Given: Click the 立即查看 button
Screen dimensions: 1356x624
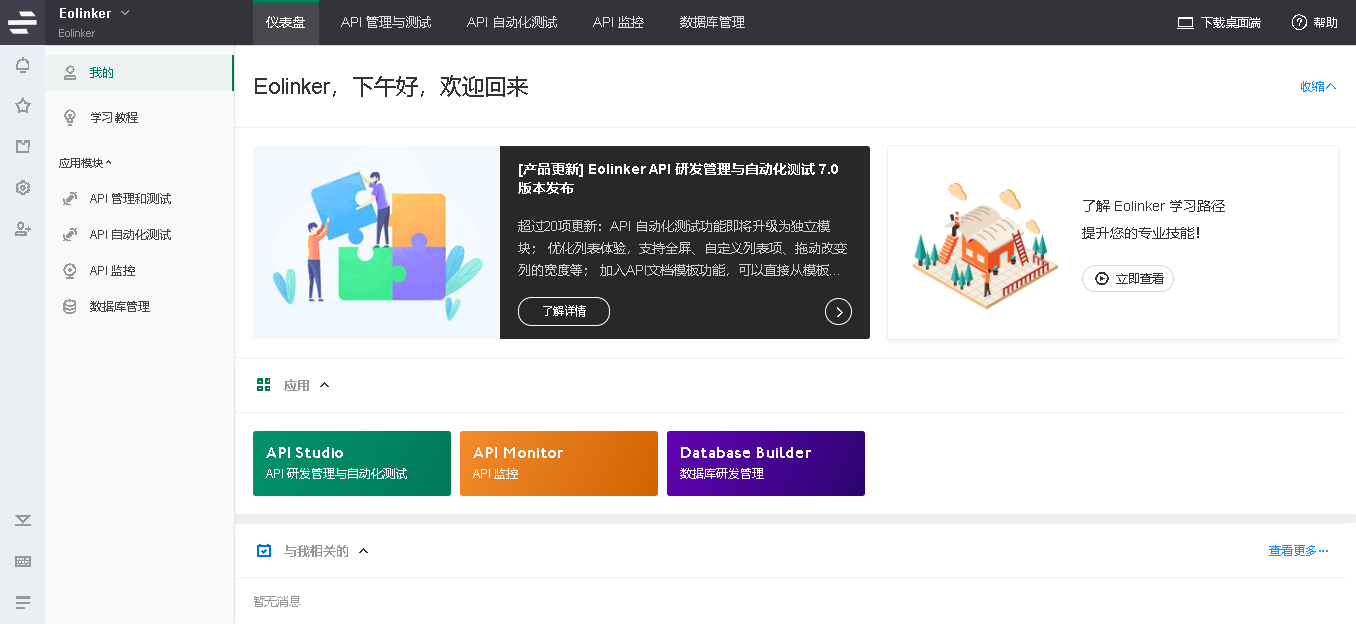Looking at the screenshot, I should 1128,279.
